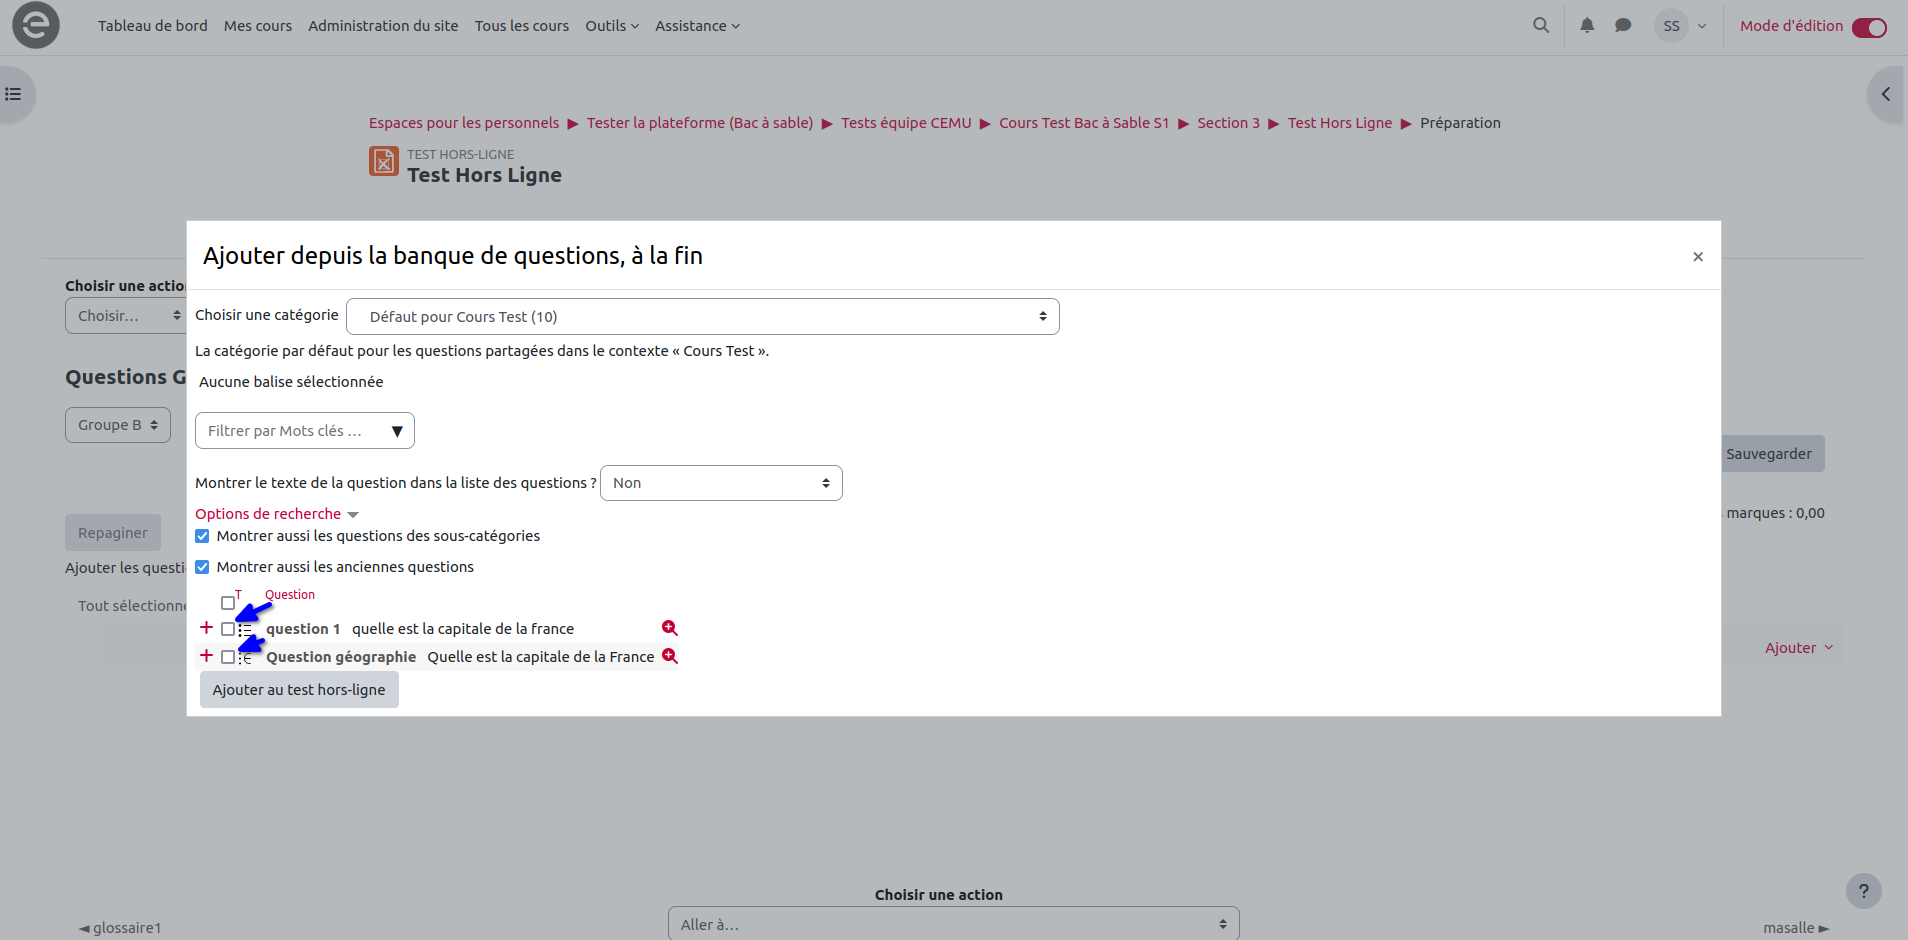Open the Section 3 breadcrumb link
1908x940 pixels.
[x=1228, y=123]
